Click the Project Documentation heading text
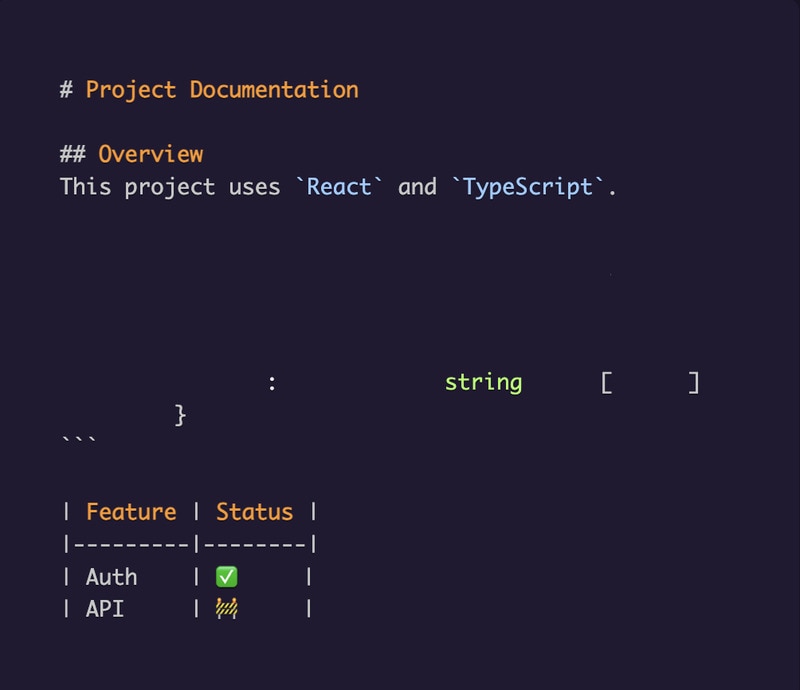The height and width of the screenshot is (690, 800). 222,89
